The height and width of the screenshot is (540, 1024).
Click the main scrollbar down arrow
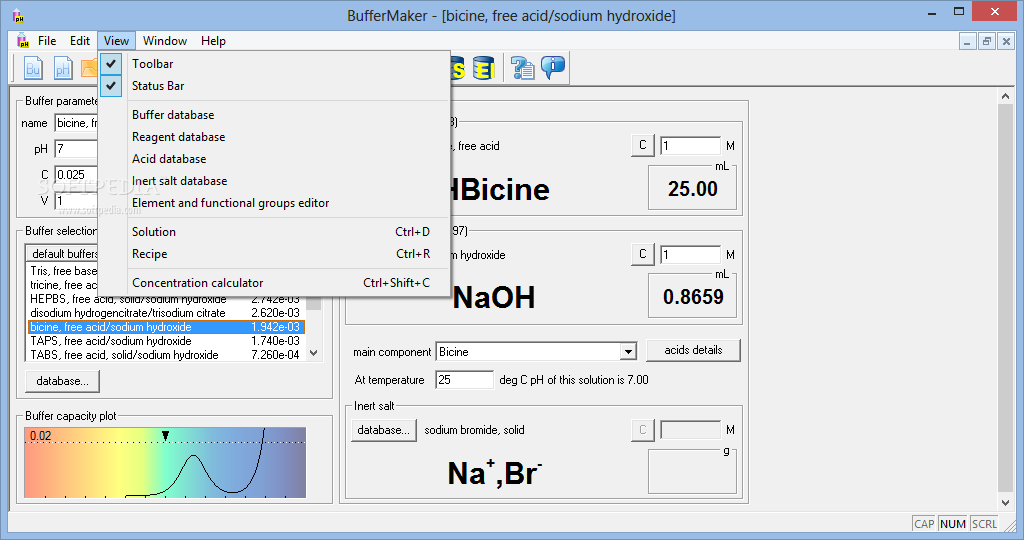click(1005, 503)
